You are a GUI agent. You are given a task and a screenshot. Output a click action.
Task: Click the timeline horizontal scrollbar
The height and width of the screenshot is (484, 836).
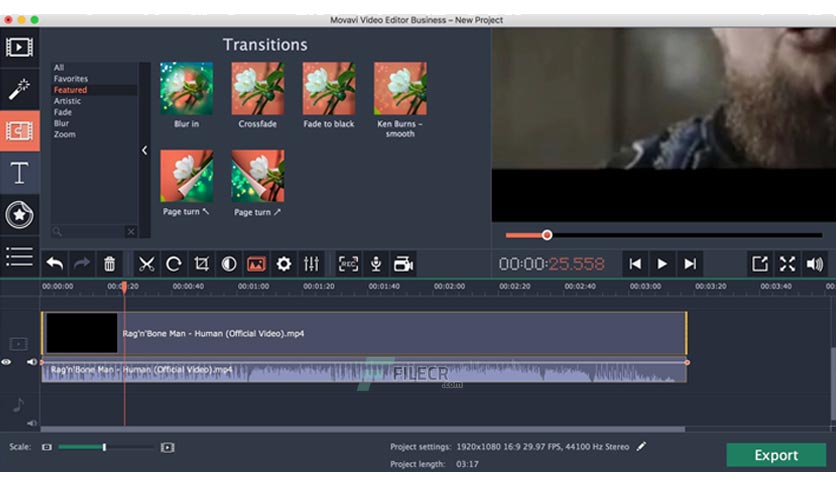[x=363, y=429]
